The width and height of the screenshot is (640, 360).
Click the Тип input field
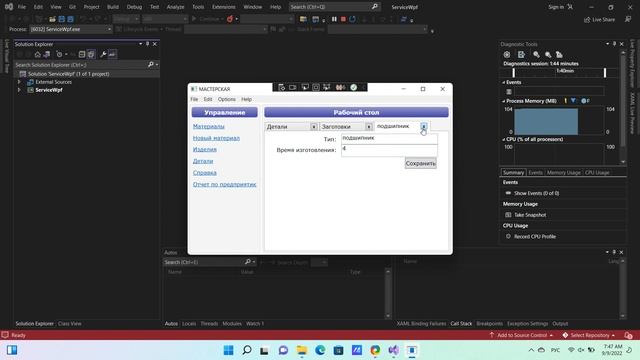(x=389, y=139)
